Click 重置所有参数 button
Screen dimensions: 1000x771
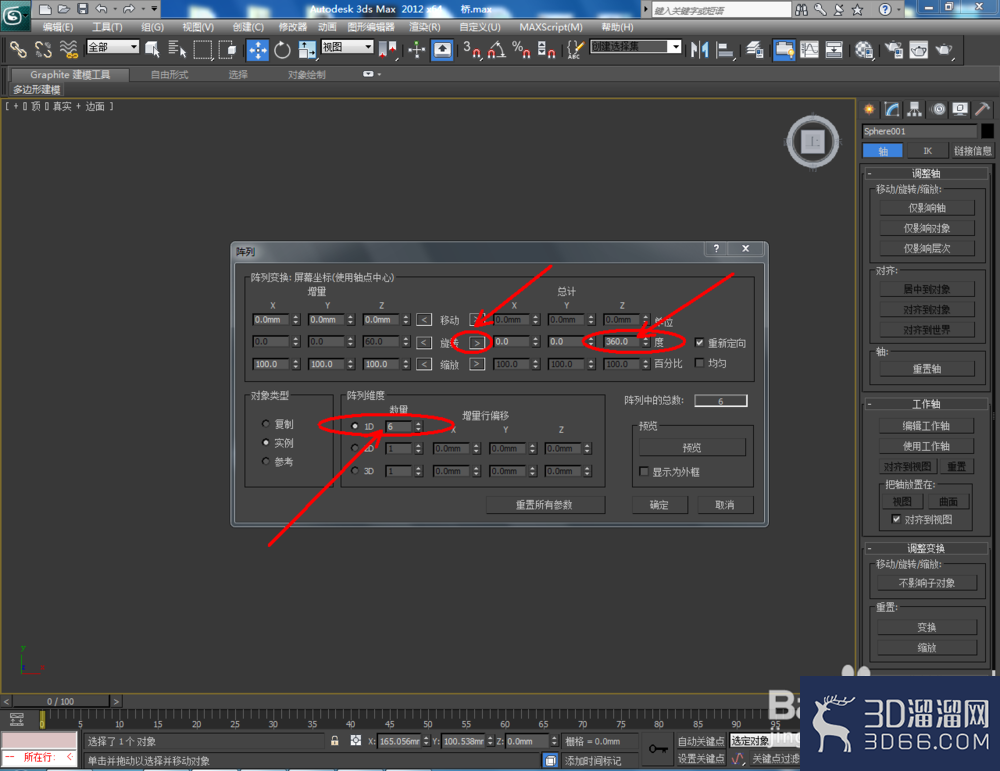(x=545, y=505)
